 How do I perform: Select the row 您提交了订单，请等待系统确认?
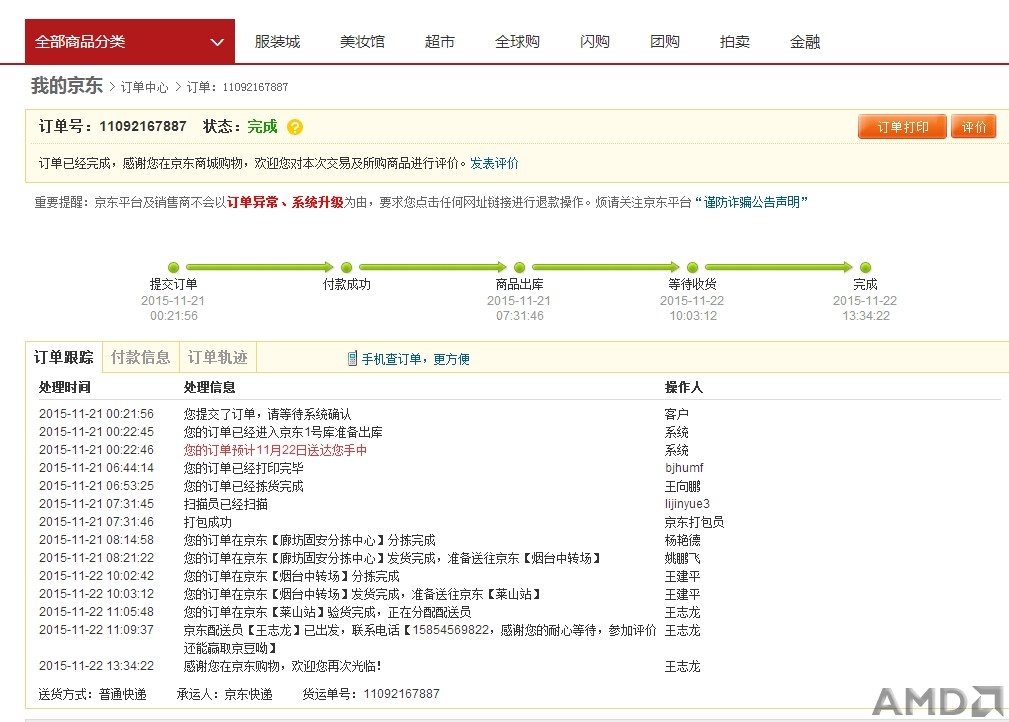point(267,414)
